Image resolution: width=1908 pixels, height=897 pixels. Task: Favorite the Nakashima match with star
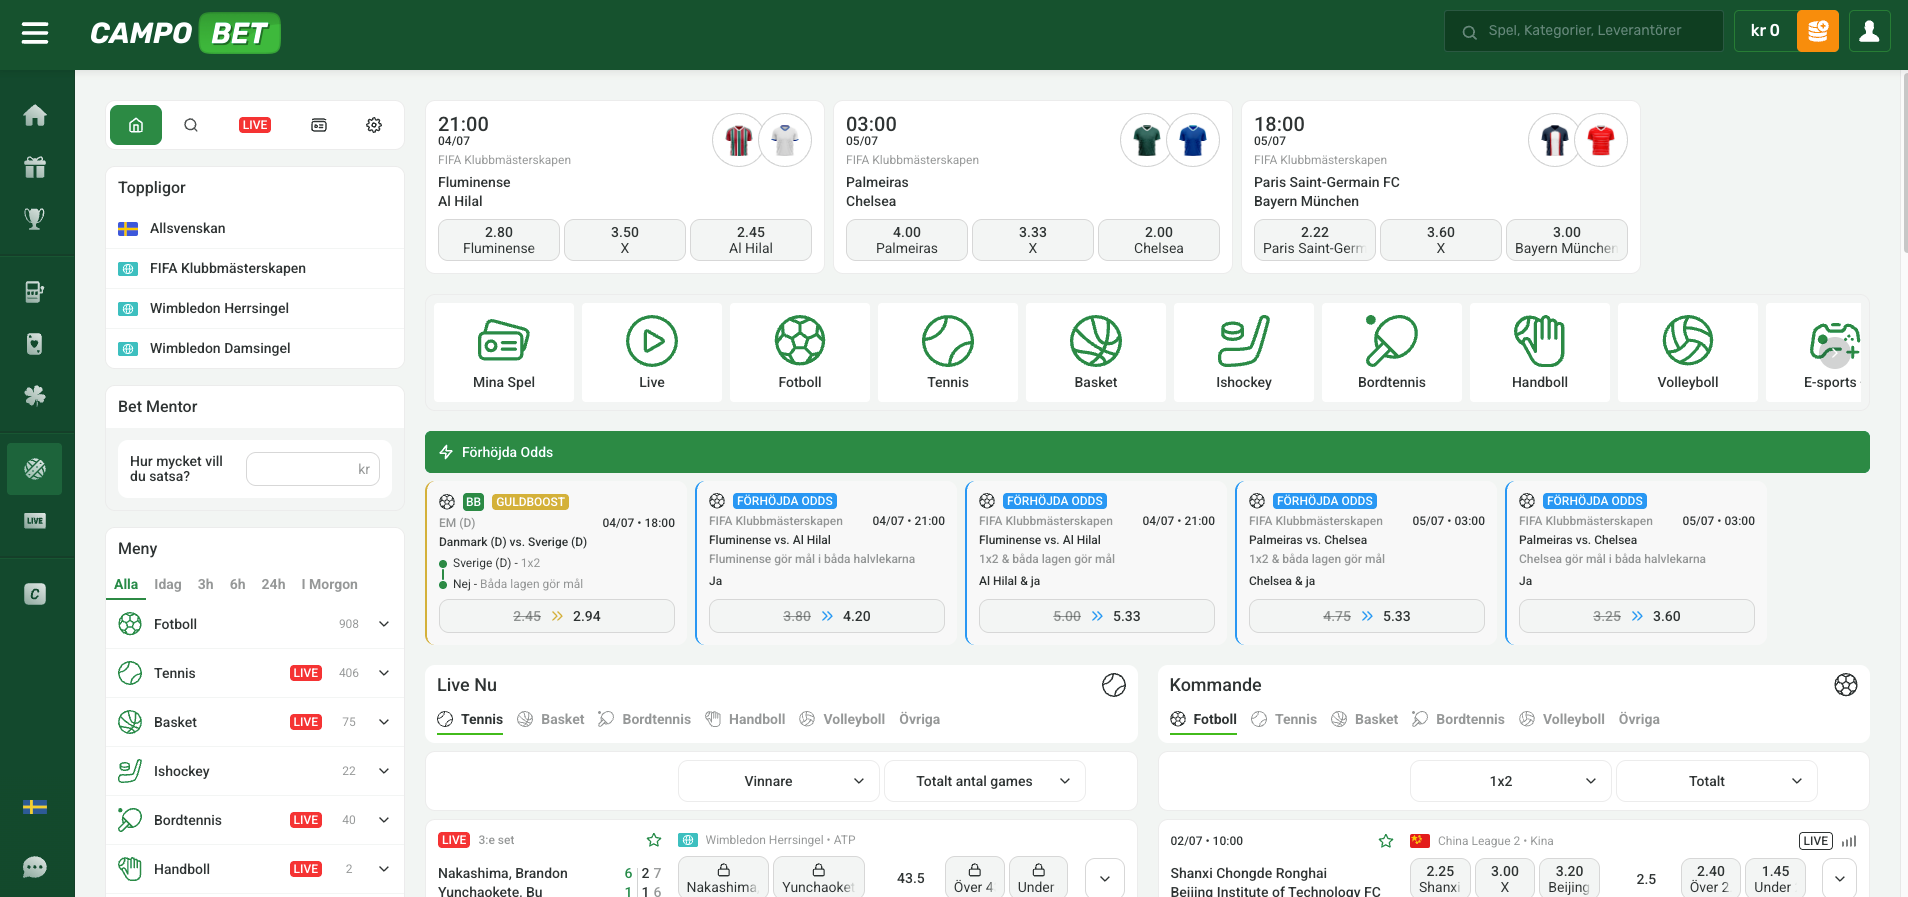tap(654, 840)
